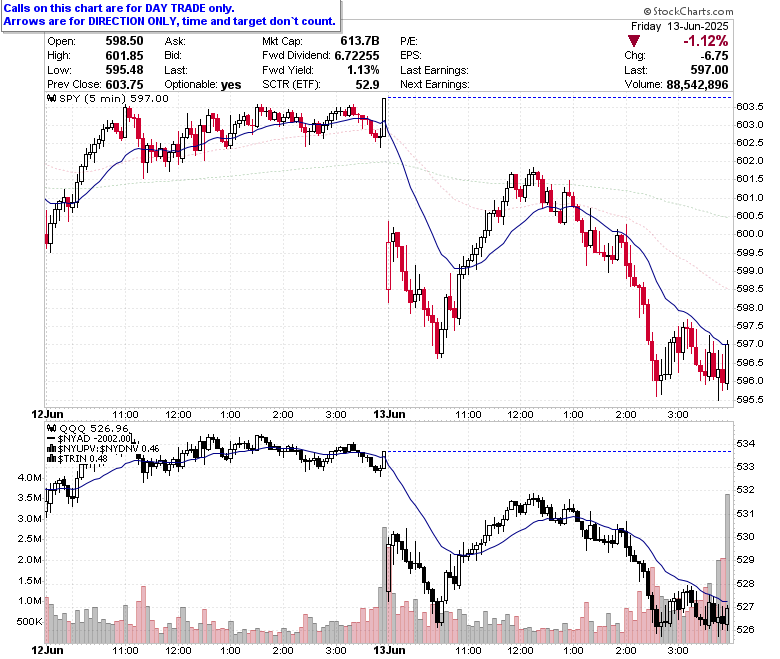Click the Friday 13-Jun-2025 date text
Image resolution: width=780 pixels, height=659 pixels.
[680, 26]
